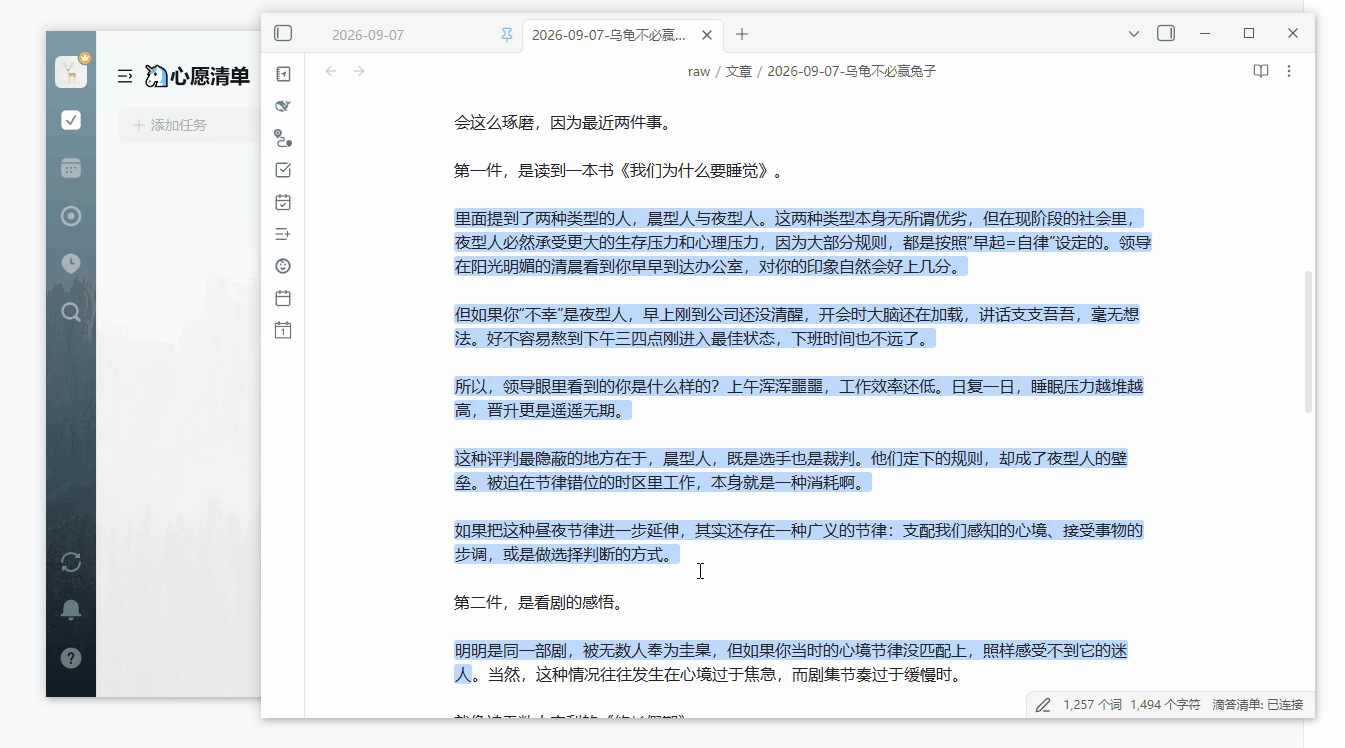Minimize the Obsidian window

click(1205, 34)
